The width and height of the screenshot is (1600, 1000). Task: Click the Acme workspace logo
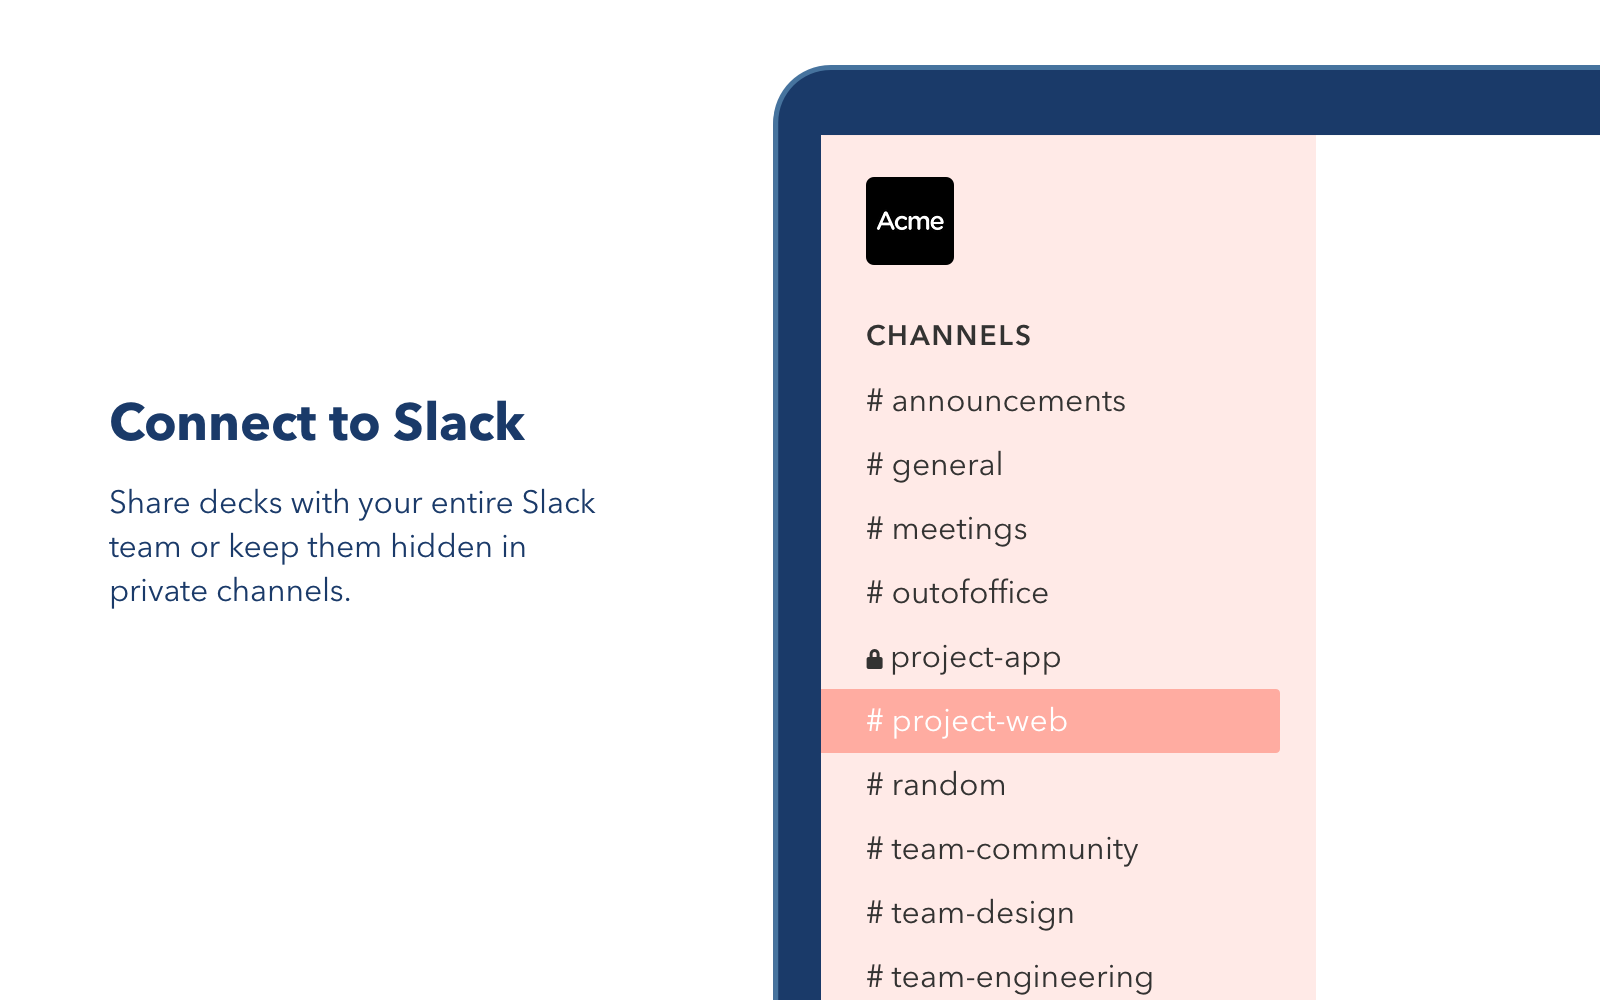tap(909, 221)
